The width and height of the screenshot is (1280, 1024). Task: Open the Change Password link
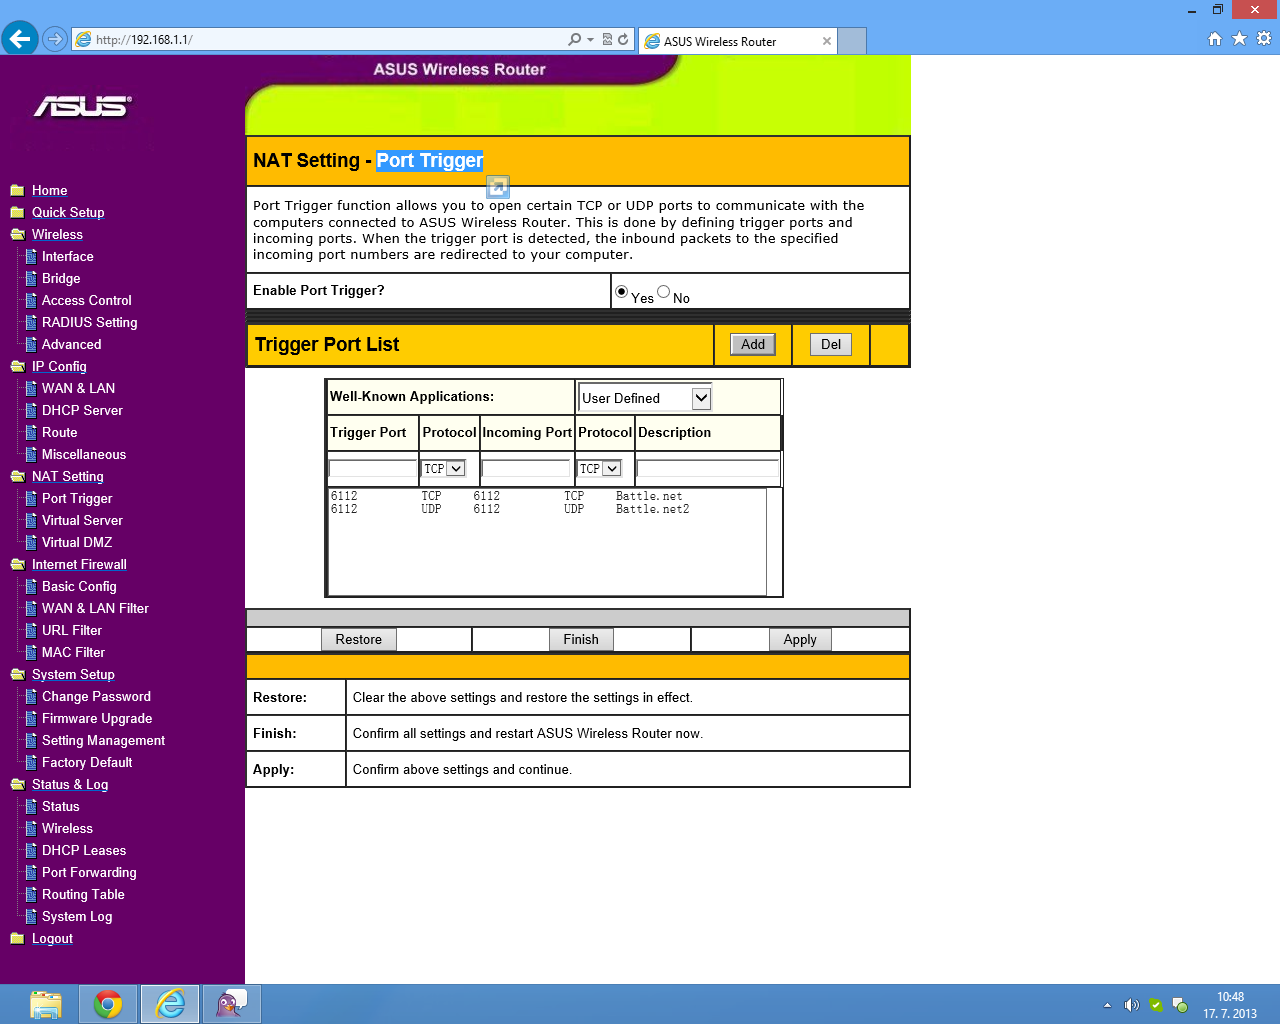point(96,696)
